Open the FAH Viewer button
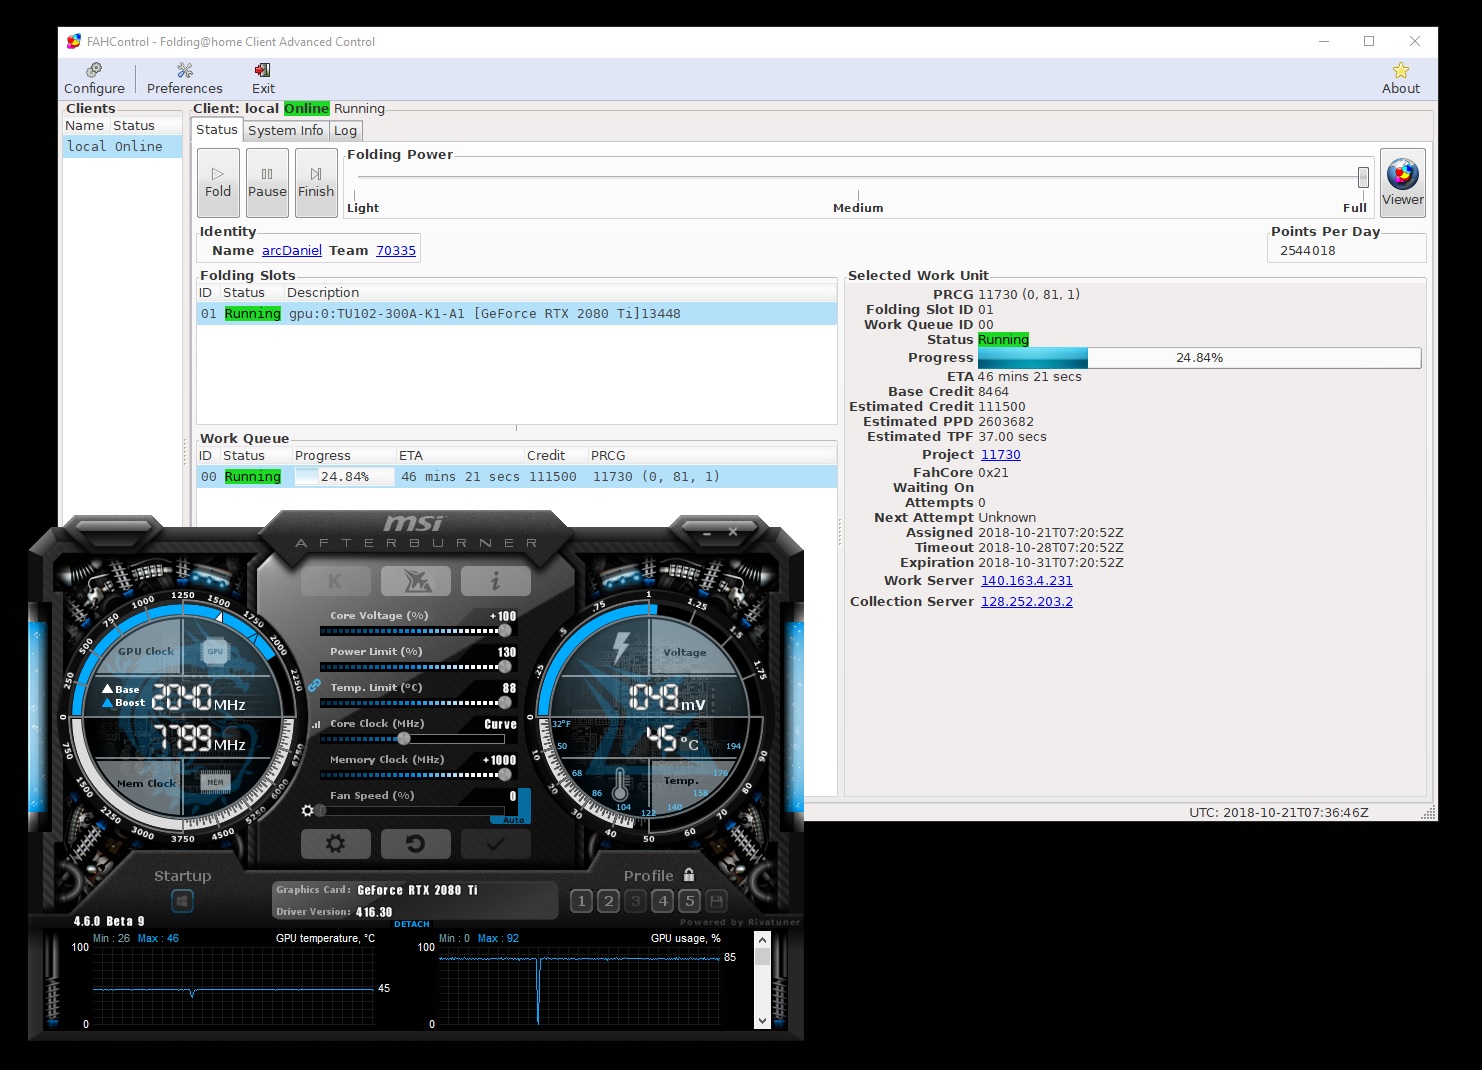 1402,183
